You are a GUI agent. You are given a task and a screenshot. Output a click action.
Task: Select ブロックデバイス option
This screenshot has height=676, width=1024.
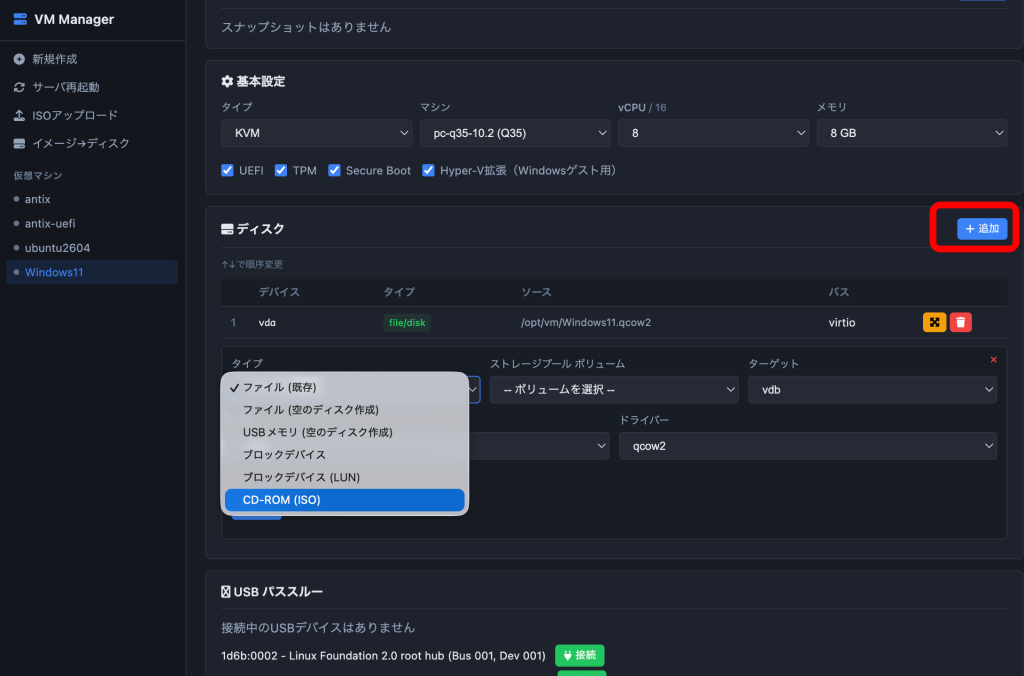[345, 455]
